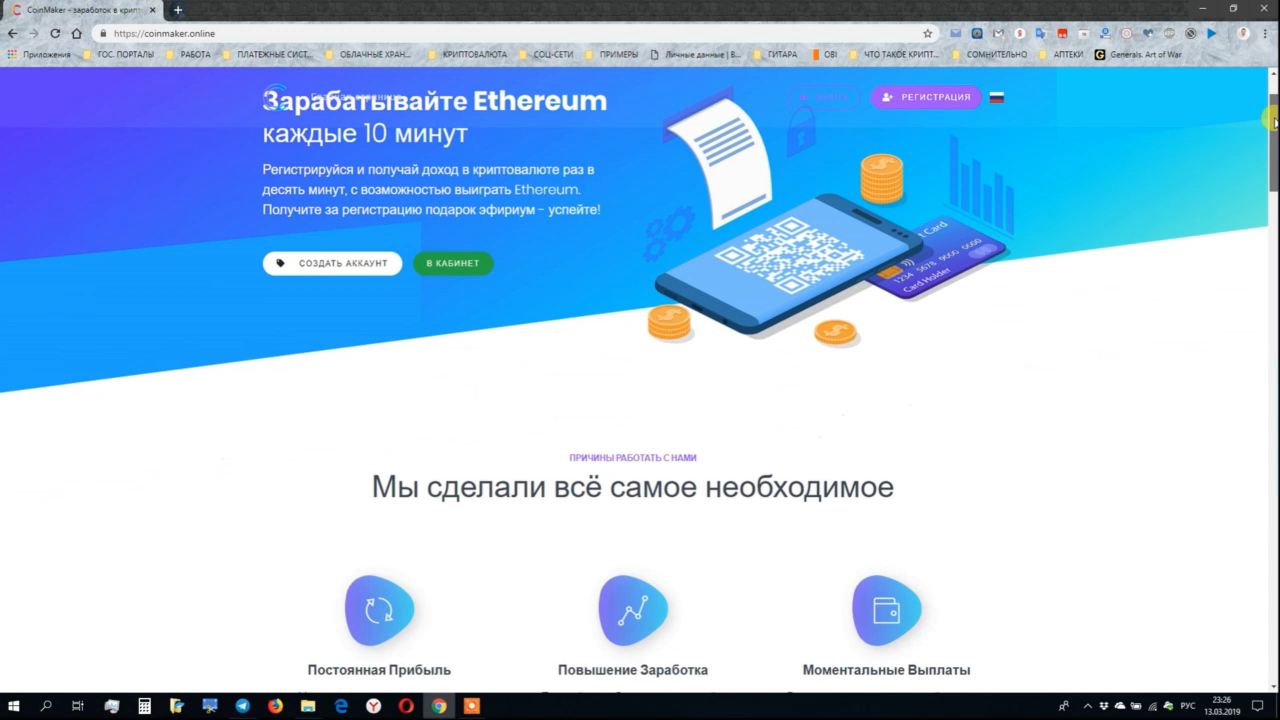
Task: Click the Мы сделали всё самое необходимое heading
Action: click(x=633, y=487)
